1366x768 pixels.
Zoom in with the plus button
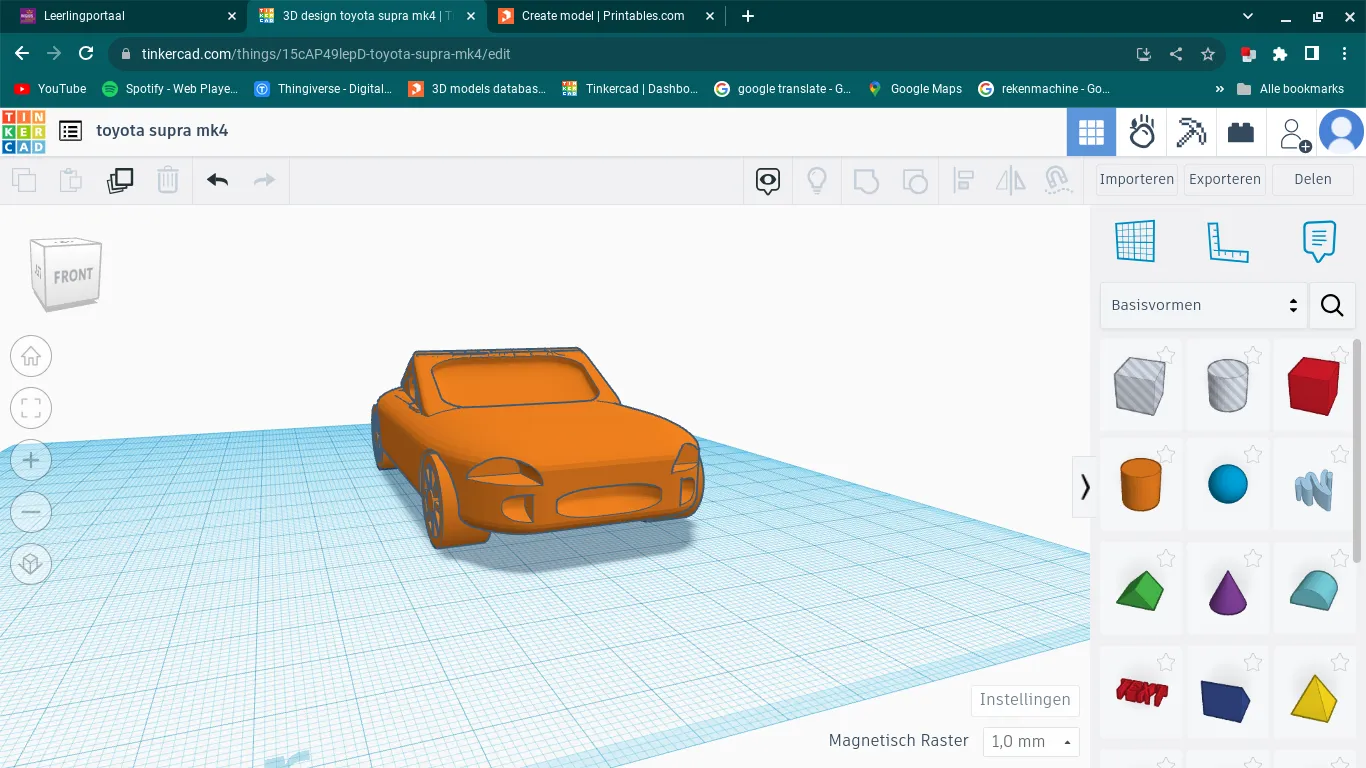tap(31, 460)
